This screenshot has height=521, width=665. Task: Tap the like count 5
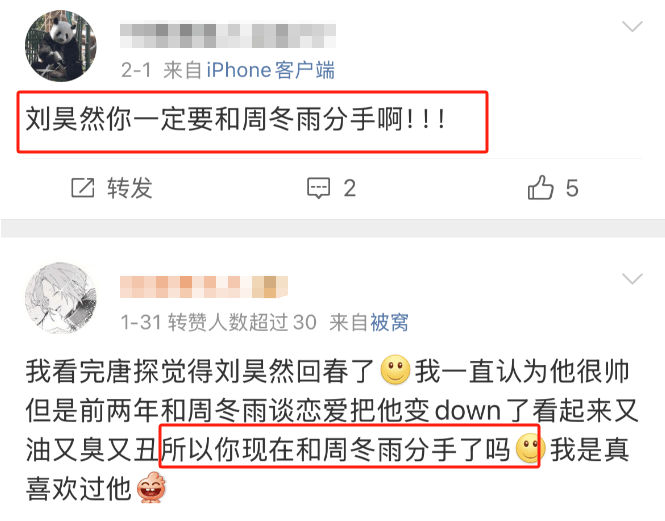(572, 188)
